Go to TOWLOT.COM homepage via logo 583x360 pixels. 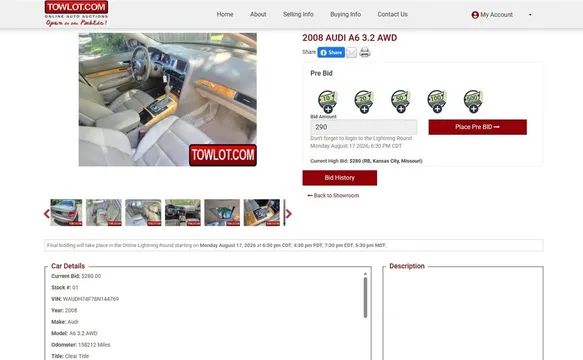[x=76, y=13]
